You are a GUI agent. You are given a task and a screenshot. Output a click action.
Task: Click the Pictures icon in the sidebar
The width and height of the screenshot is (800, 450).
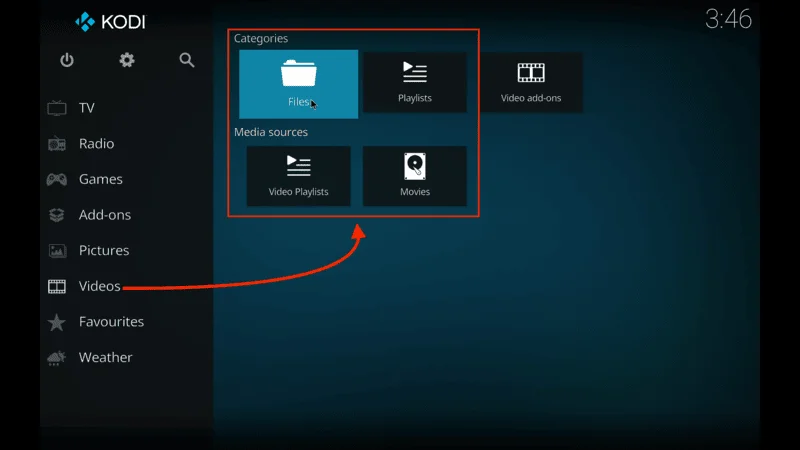[x=57, y=251]
